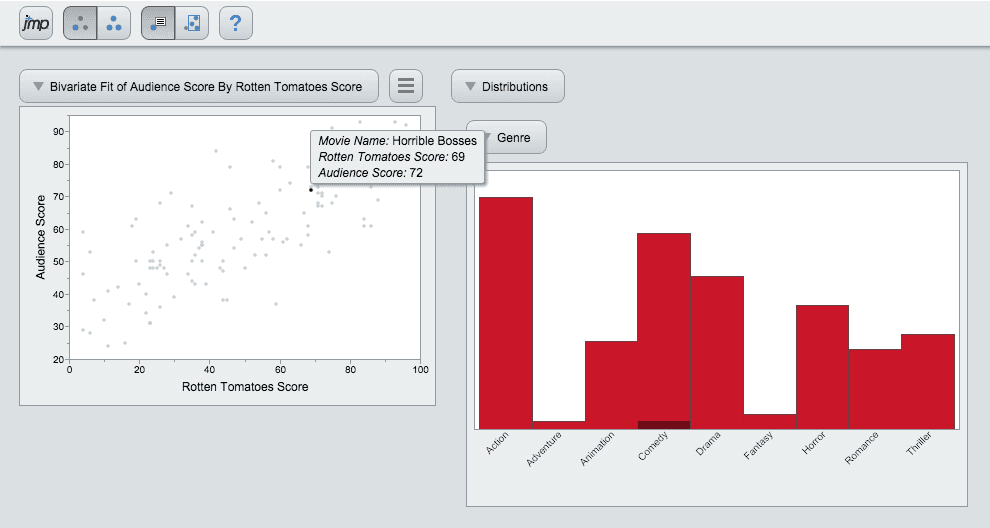Select the Horror bar in the histogram
The height and width of the screenshot is (528, 990).
[823, 367]
